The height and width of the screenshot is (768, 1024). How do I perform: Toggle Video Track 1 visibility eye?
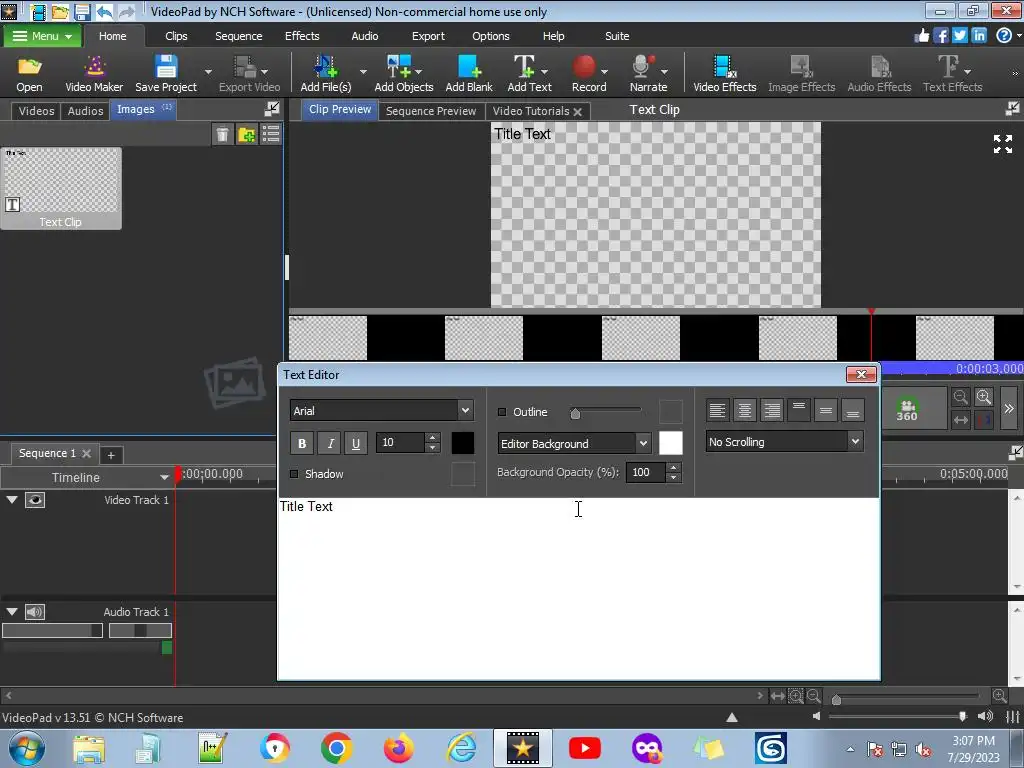coord(35,500)
